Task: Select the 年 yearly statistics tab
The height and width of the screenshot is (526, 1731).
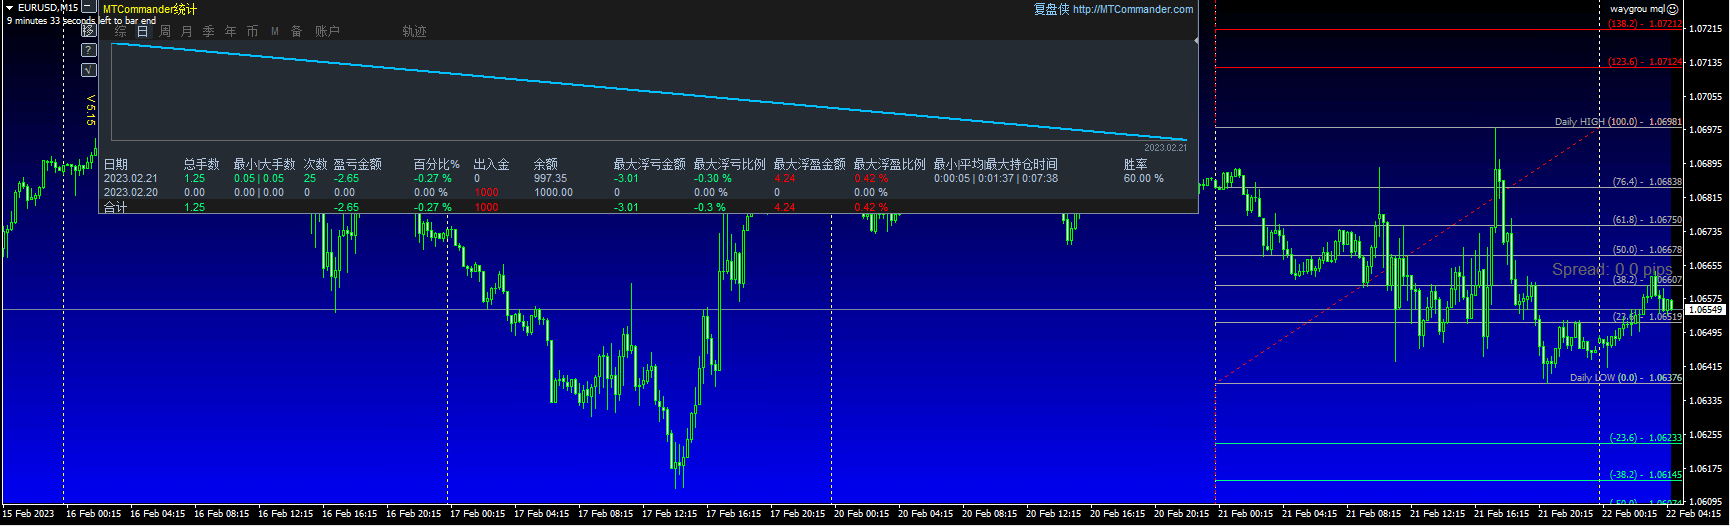Action: point(230,31)
